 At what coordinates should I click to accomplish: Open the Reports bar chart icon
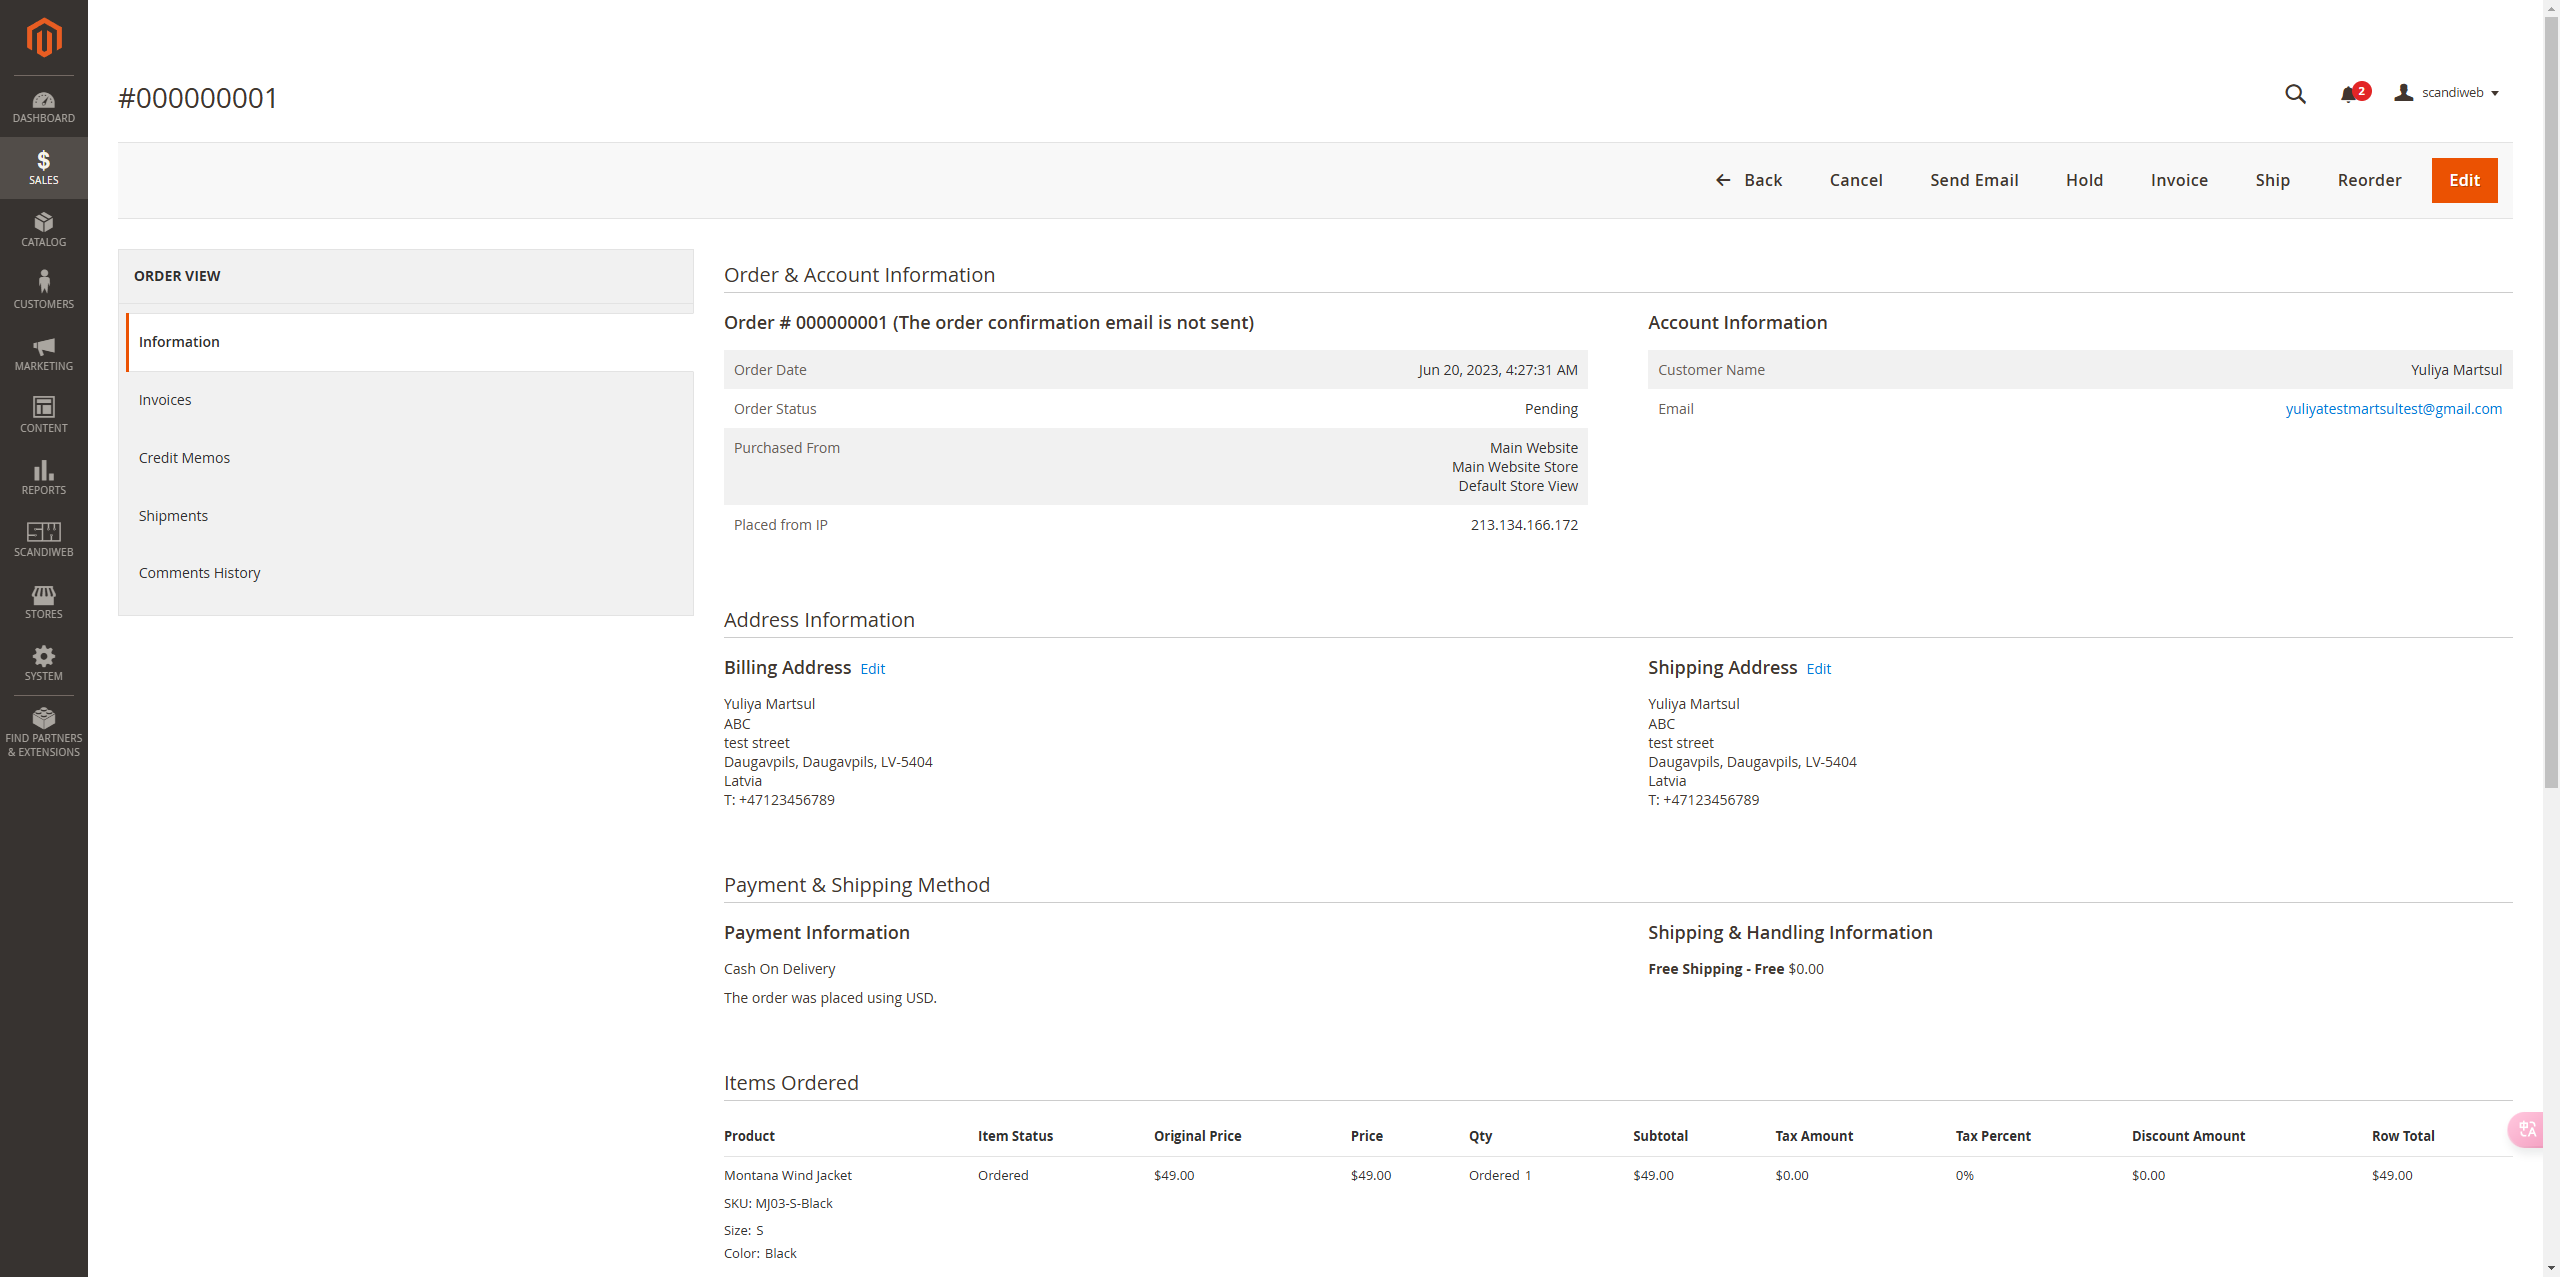pyautogui.click(x=43, y=477)
